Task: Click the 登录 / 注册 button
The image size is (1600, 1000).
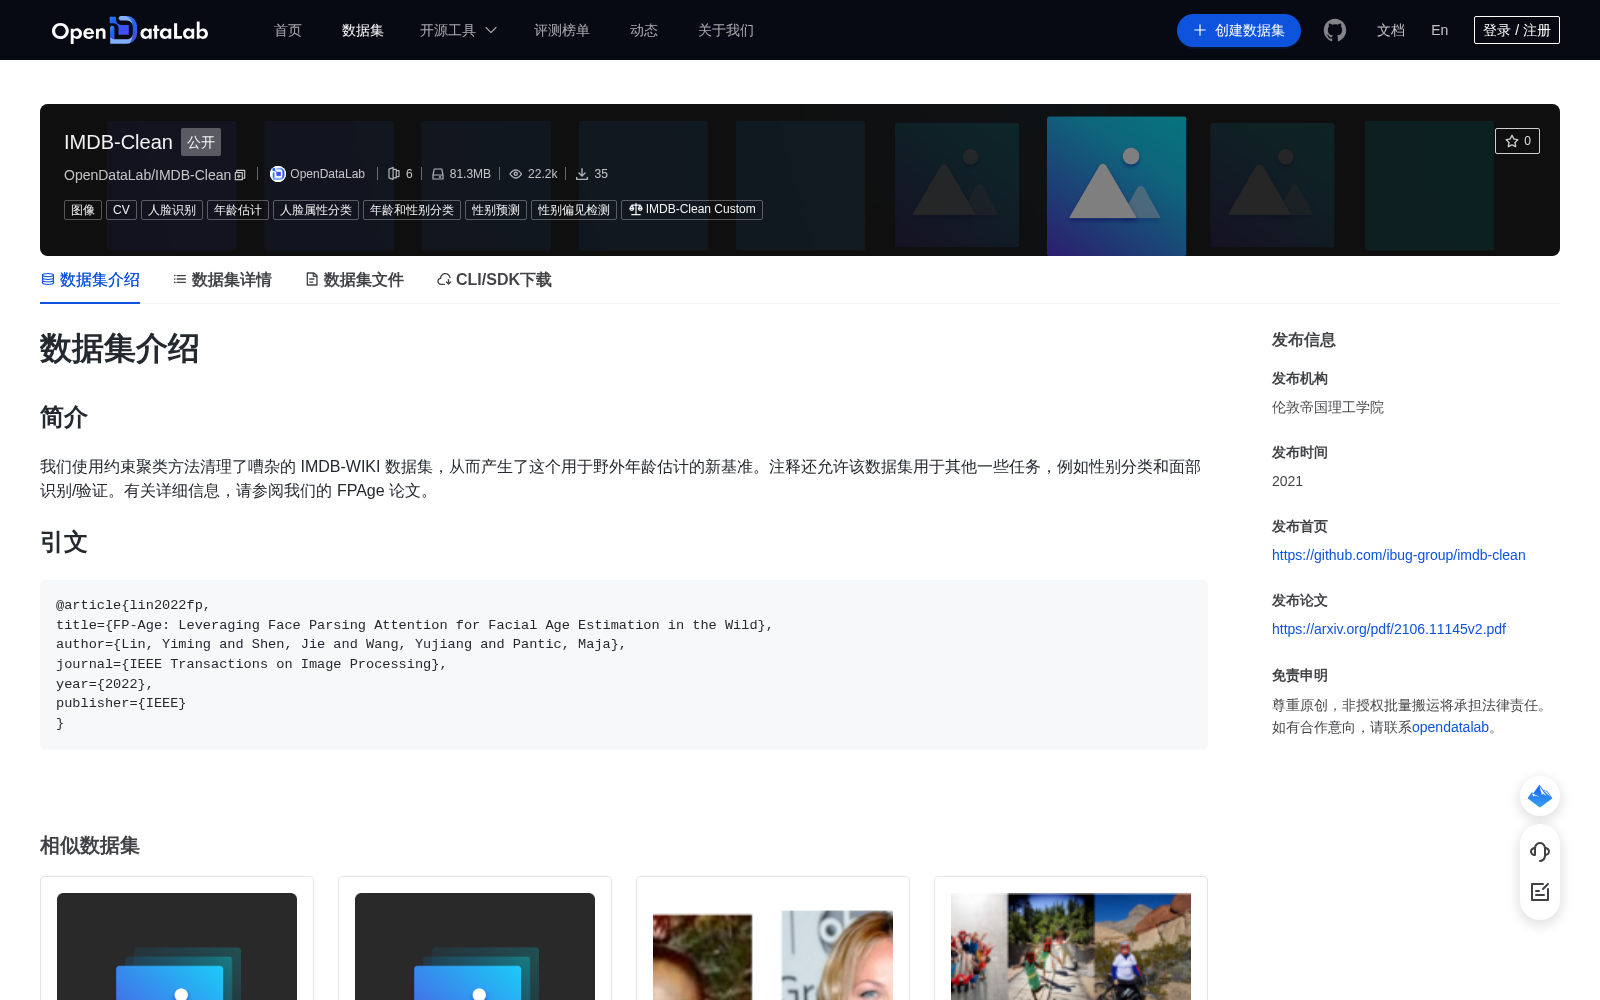Action: 1517,30
